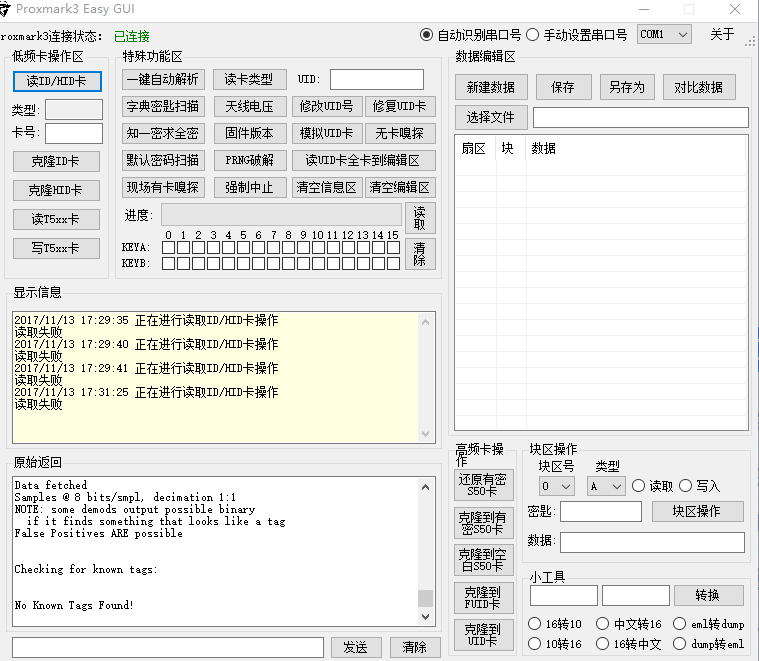Click the command input box beside 发送
The image size is (759, 661).
168,647
